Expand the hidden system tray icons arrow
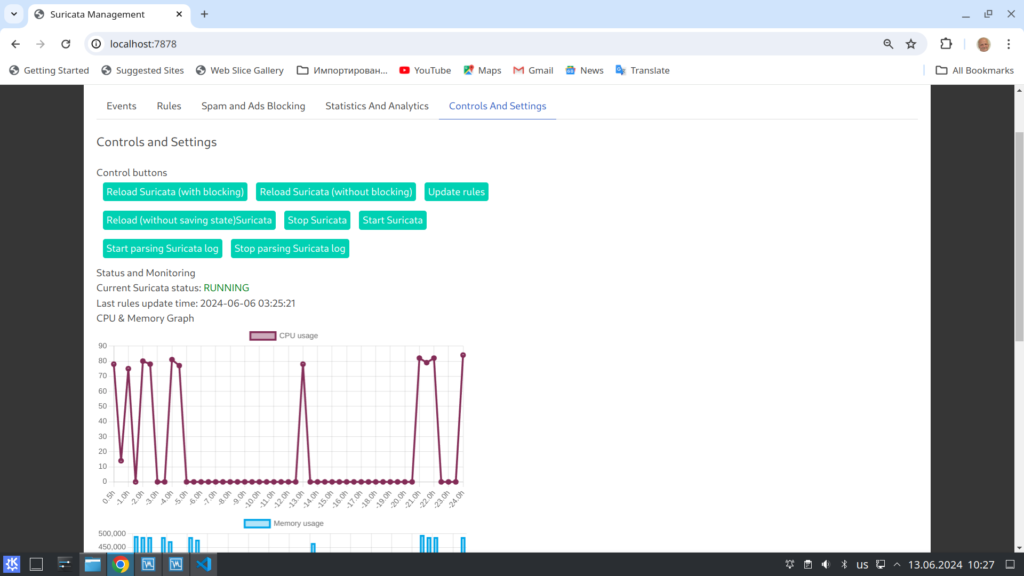Image resolution: width=1024 pixels, height=576 pixels. point(897,564)
